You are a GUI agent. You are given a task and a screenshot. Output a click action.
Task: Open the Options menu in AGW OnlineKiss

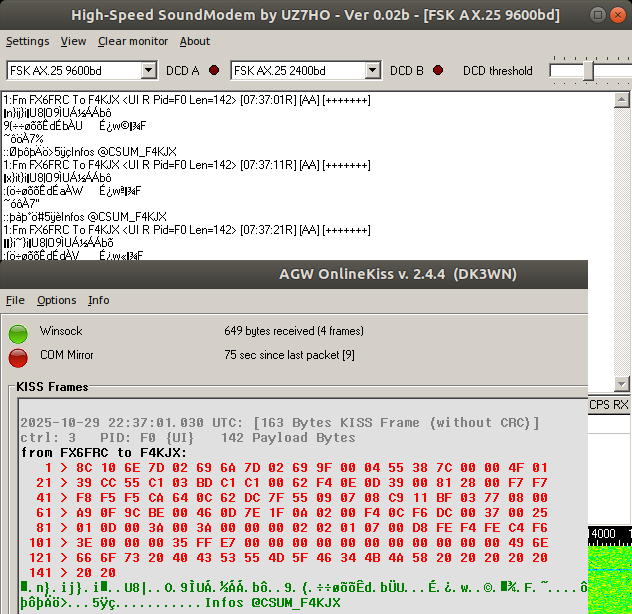coord(57,300)
